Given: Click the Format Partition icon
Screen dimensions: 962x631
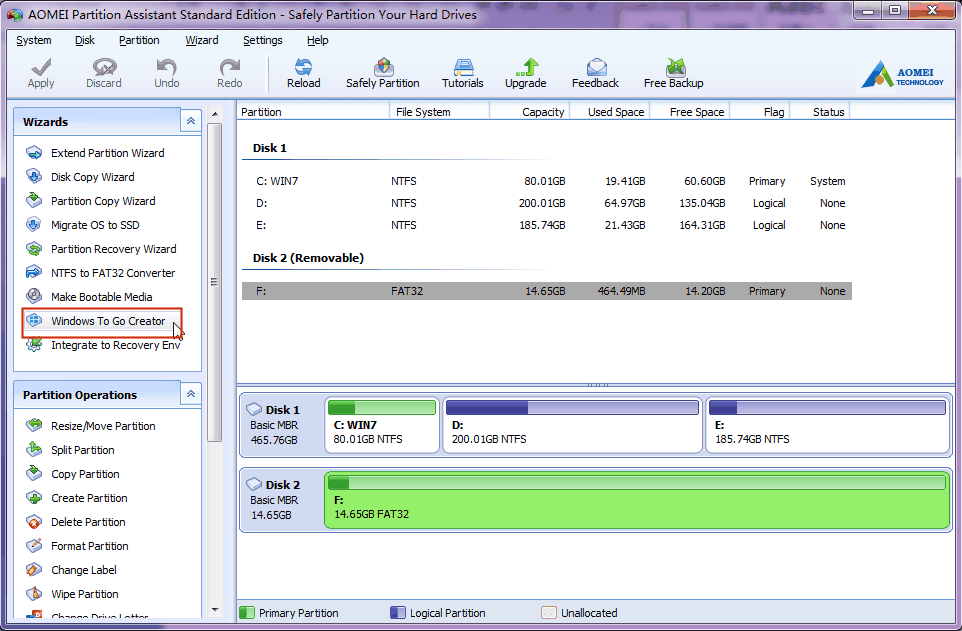Looking at the screenshot, I should 34,546.
